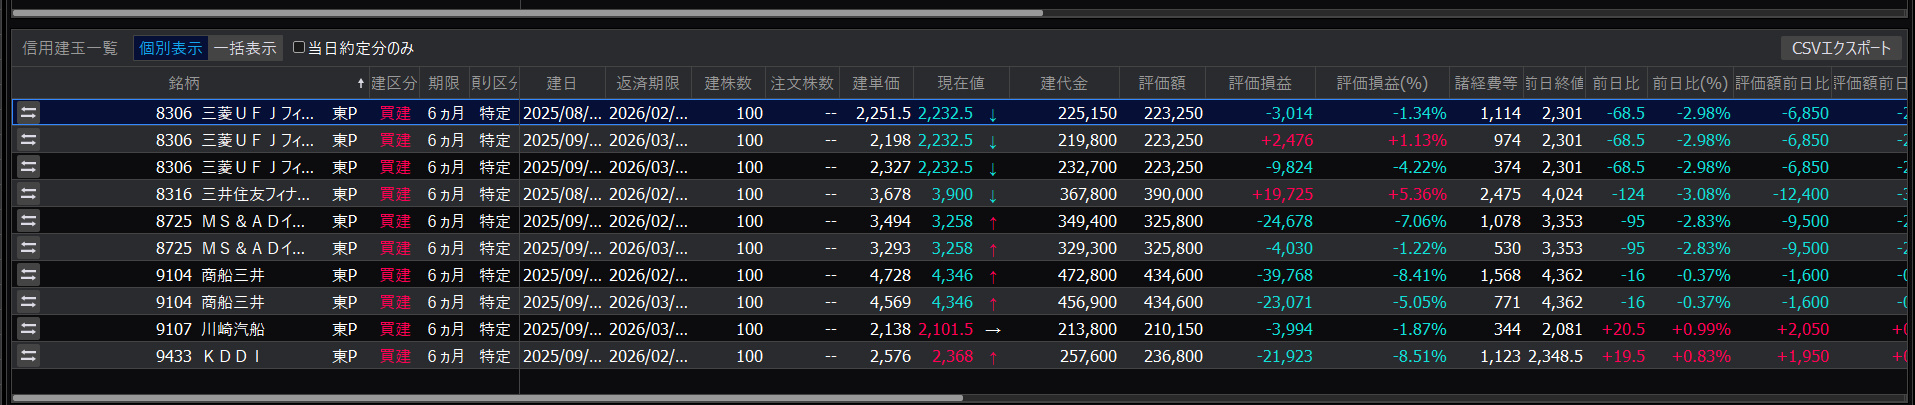1915x405 pixels.
Task: Click action icon for 8306 row priced 2,251.5
Action: click(28, 113)
